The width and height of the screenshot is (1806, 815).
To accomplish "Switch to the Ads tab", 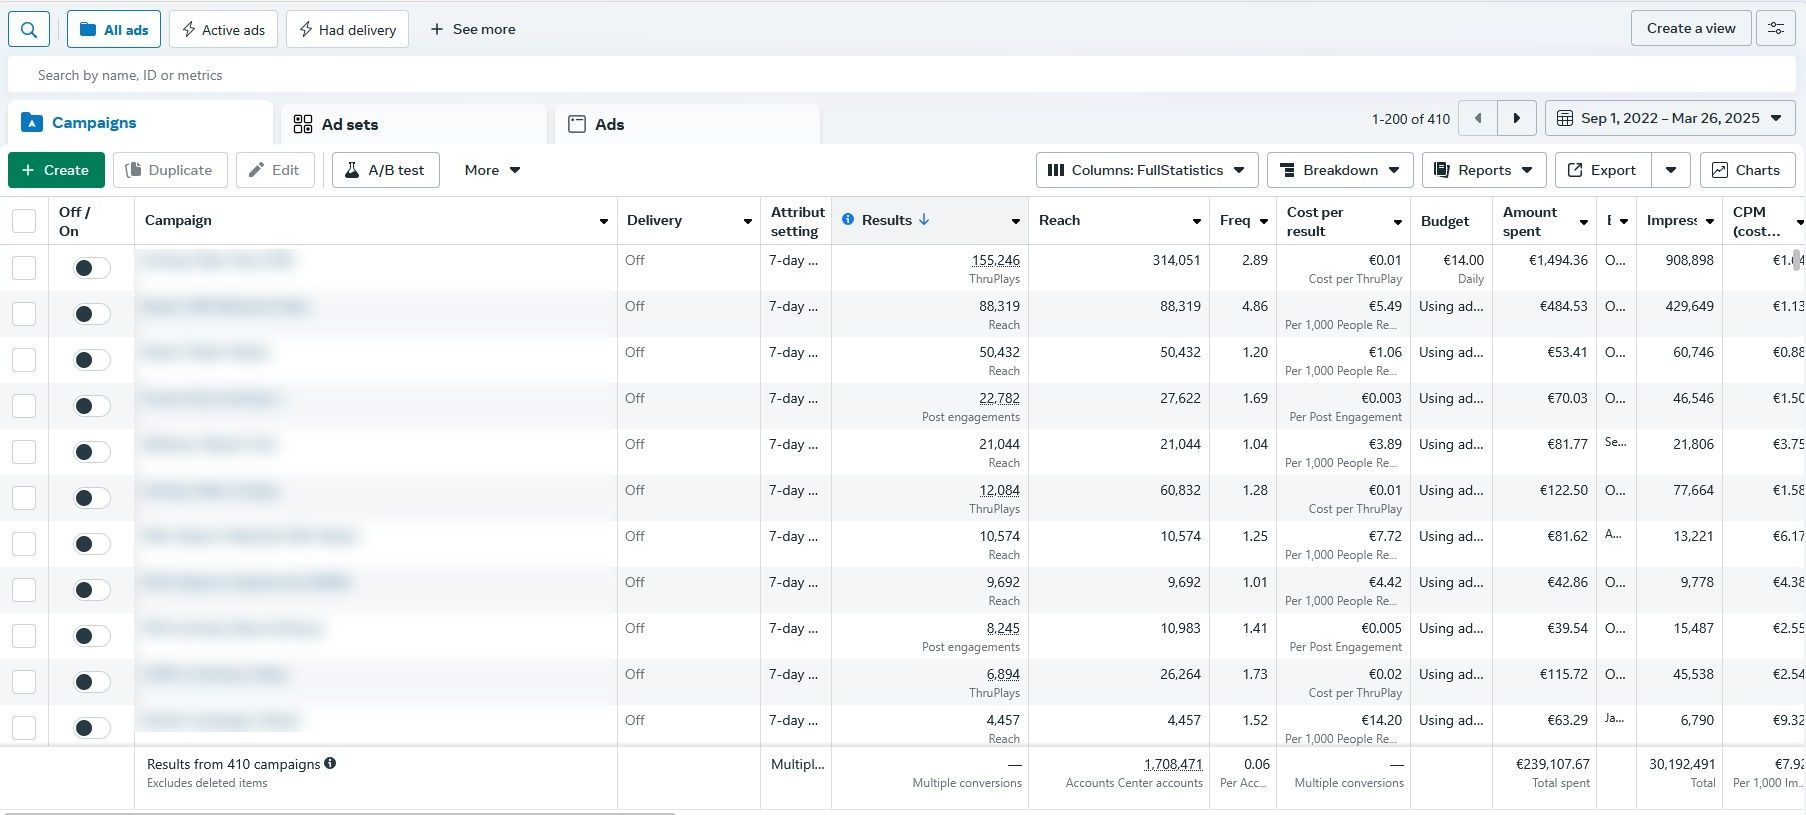I will [x=687, y=124].
